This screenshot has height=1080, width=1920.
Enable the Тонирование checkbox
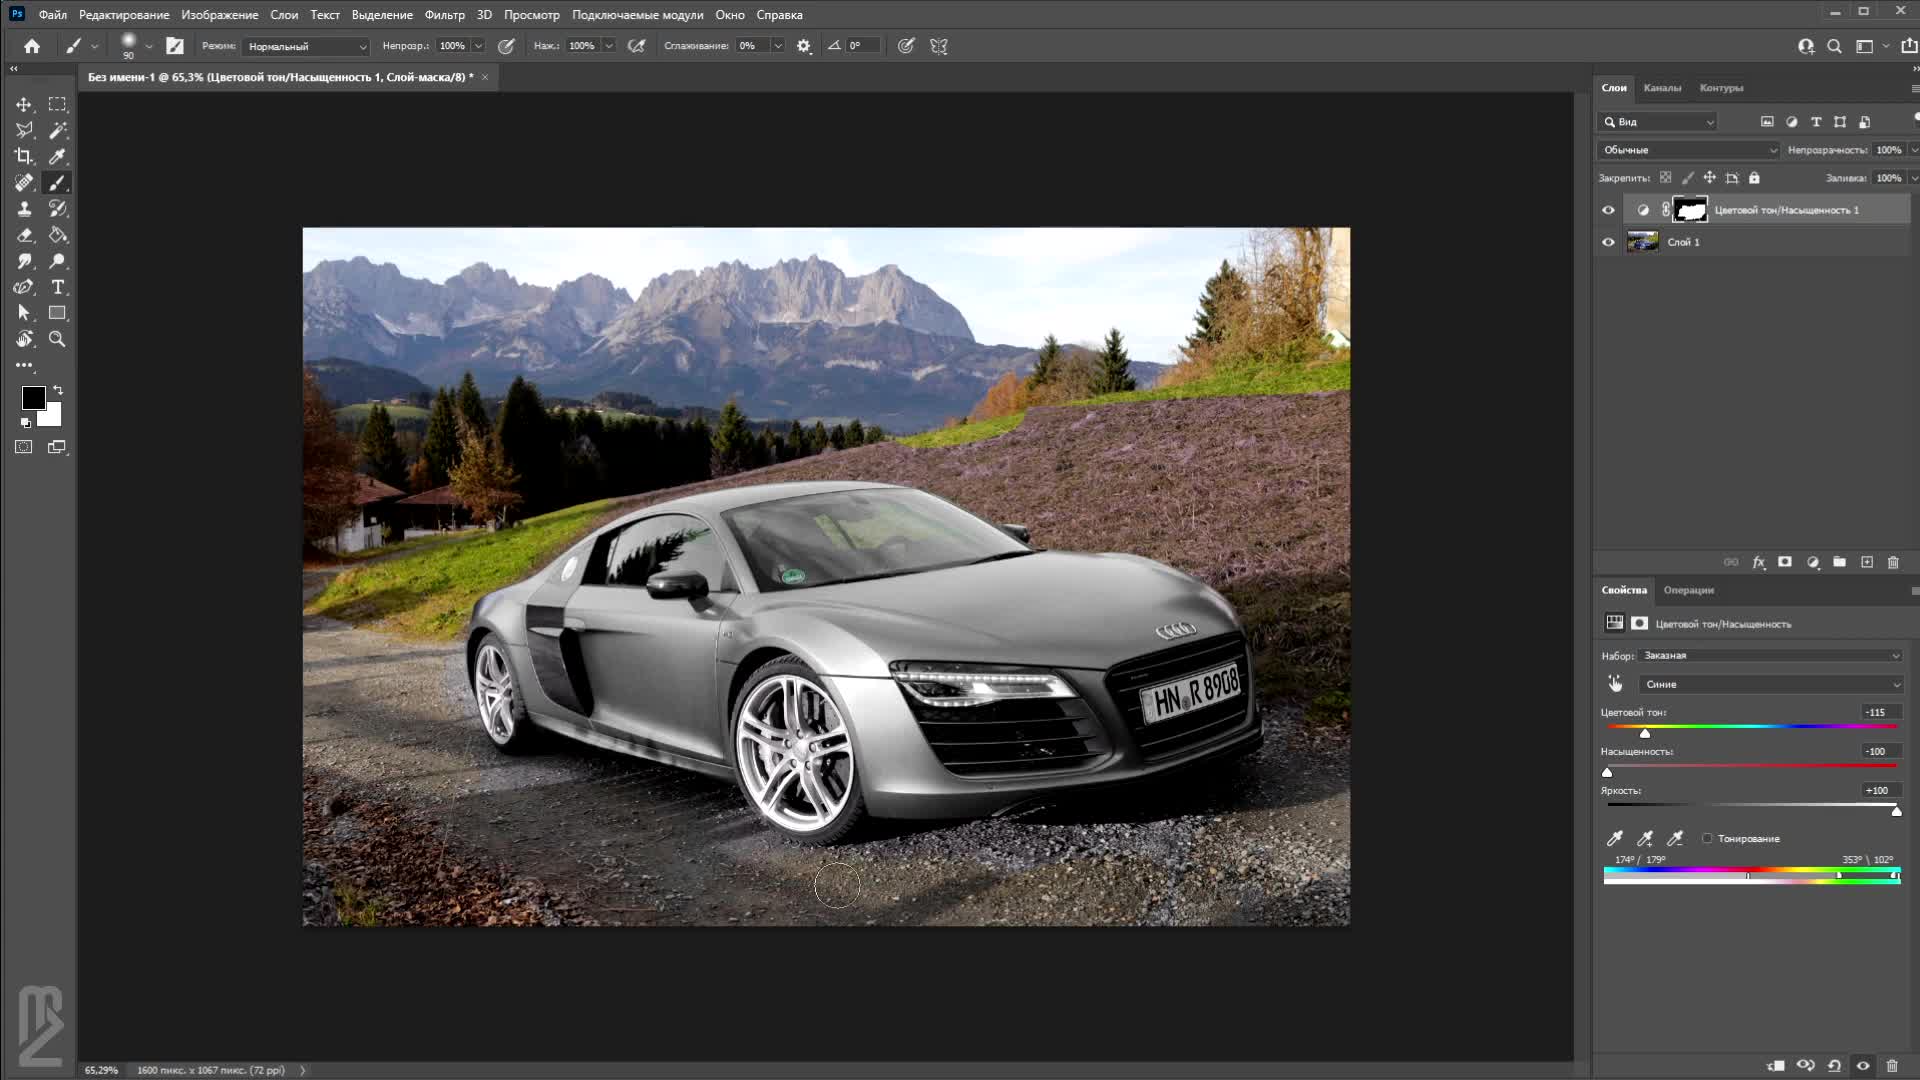1708,839
